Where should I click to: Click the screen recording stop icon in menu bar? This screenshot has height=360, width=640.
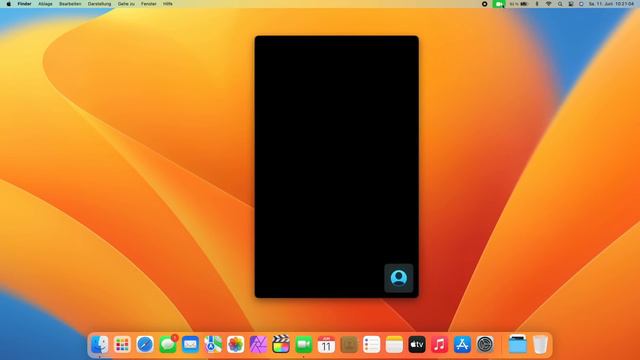484,4
